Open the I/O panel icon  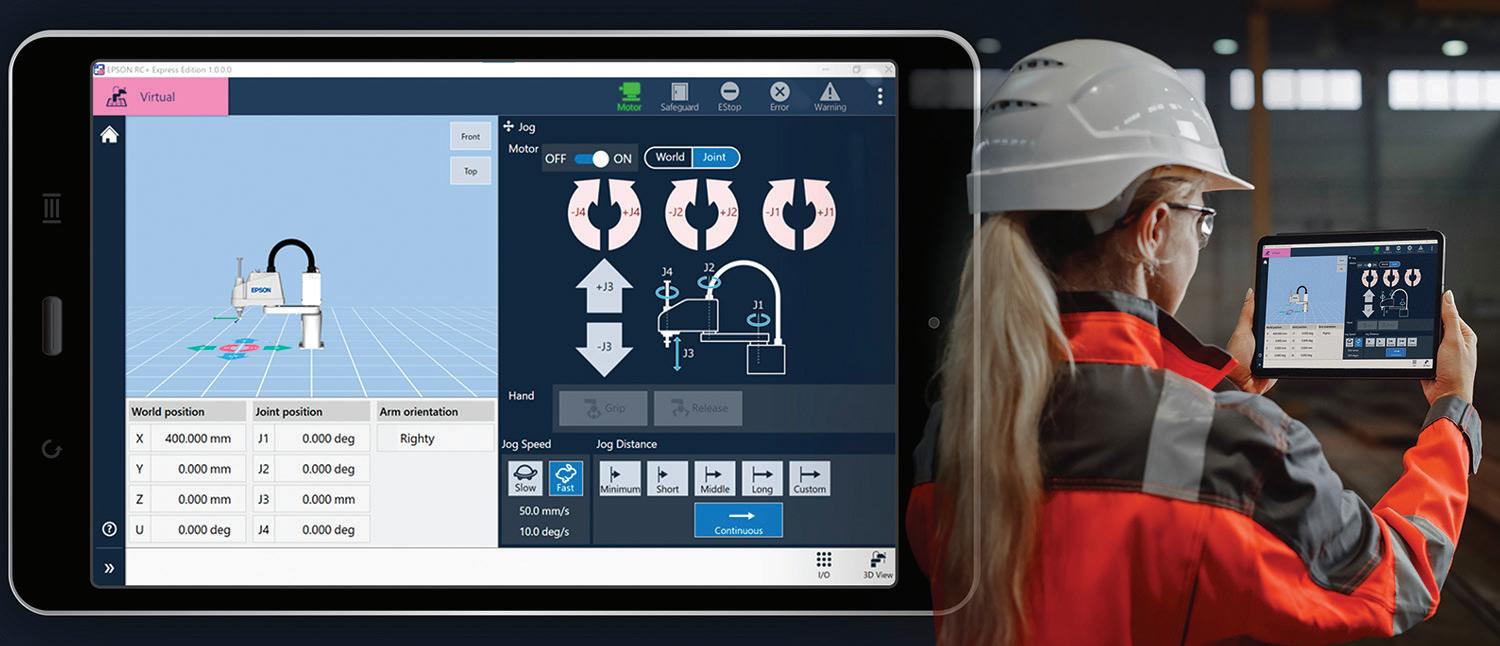(824, 565)
